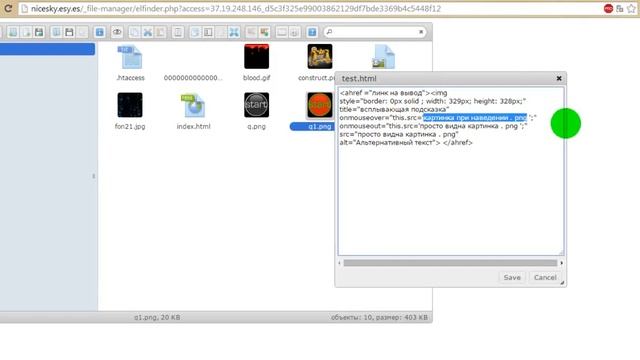The width and height of the screenshot is (640, 360).
Task: Click the highlighted 'картинка при наведении . png' text
Action: pos(475,118)
